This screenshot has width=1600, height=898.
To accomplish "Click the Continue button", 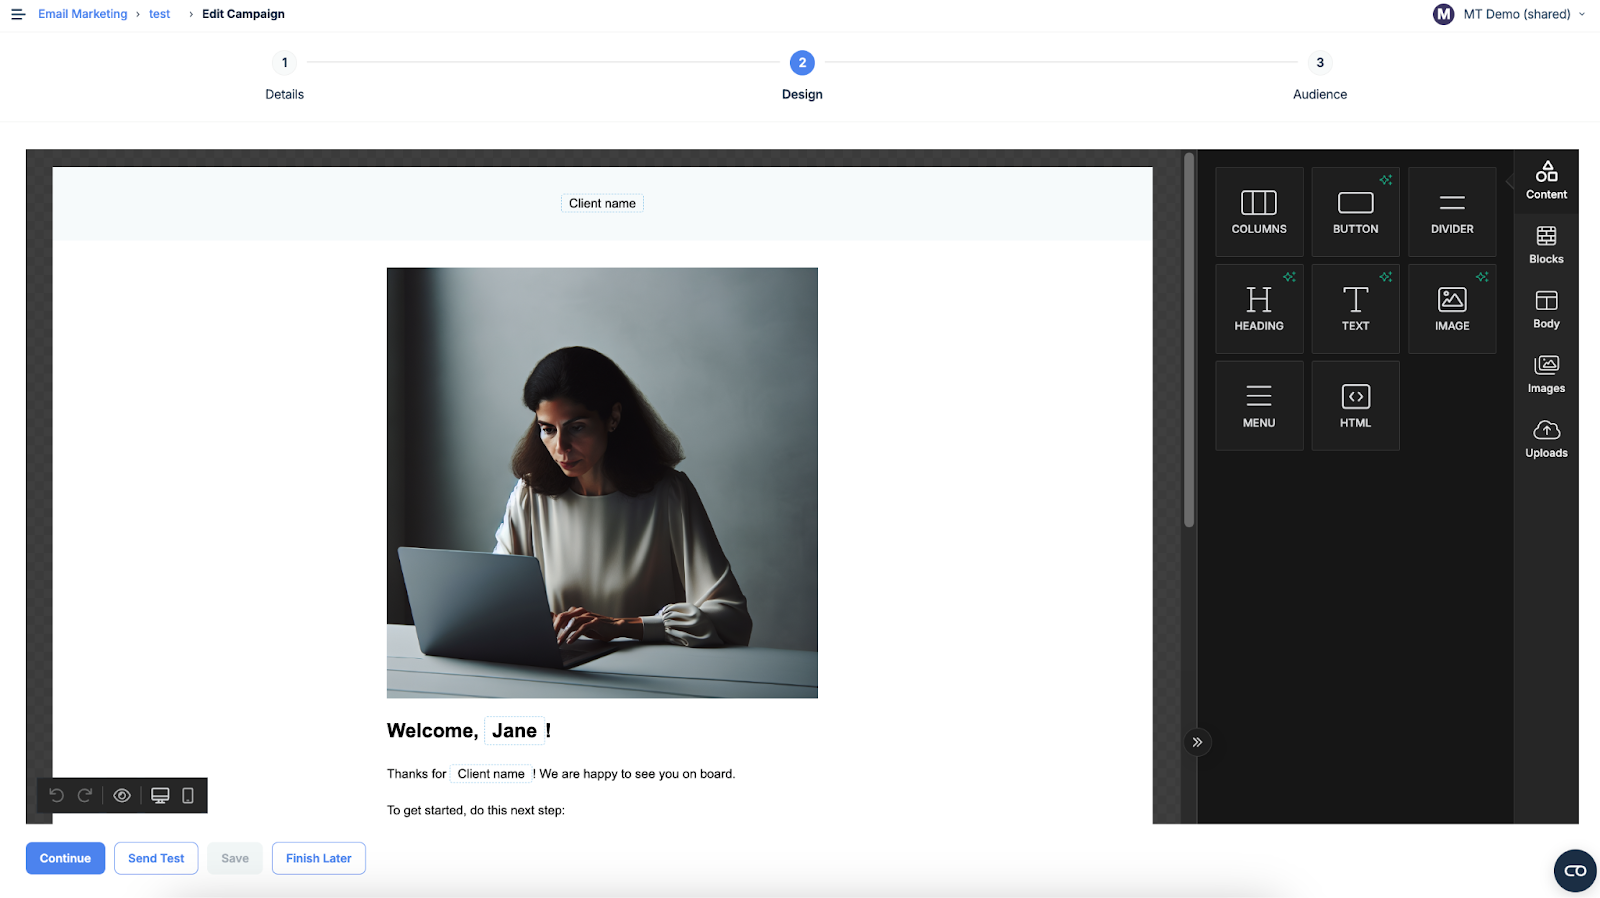I will click(x=65, y=858).
